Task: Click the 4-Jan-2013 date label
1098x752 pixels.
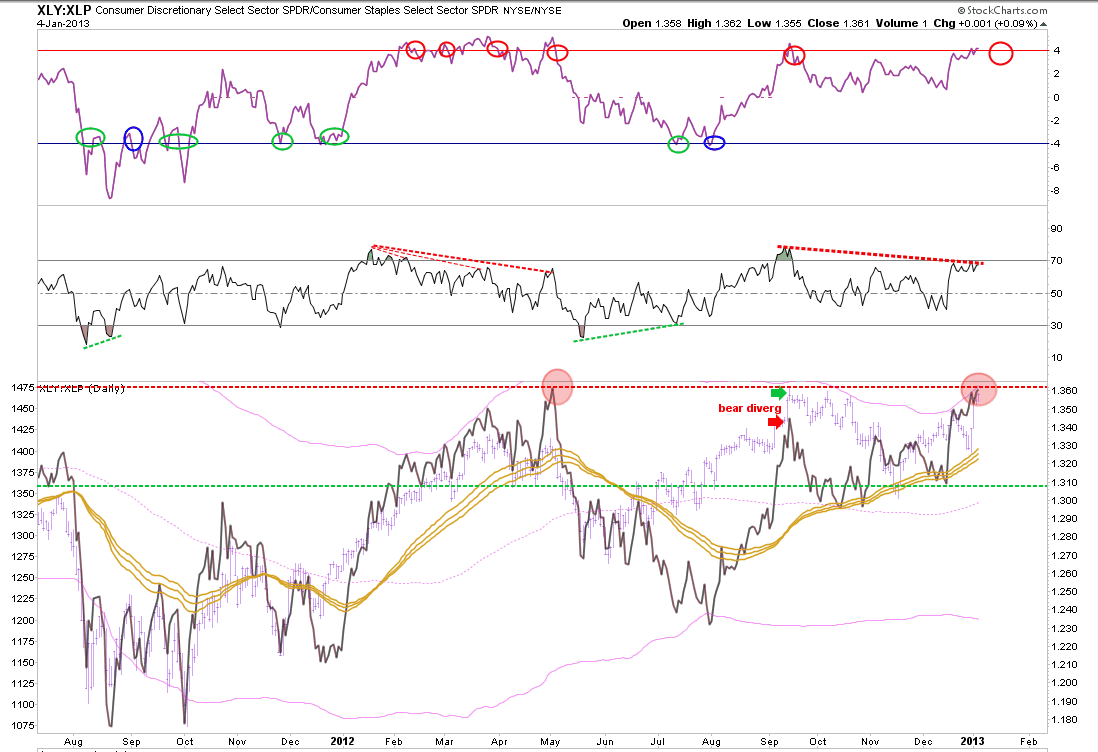Action: coord(63,24)
